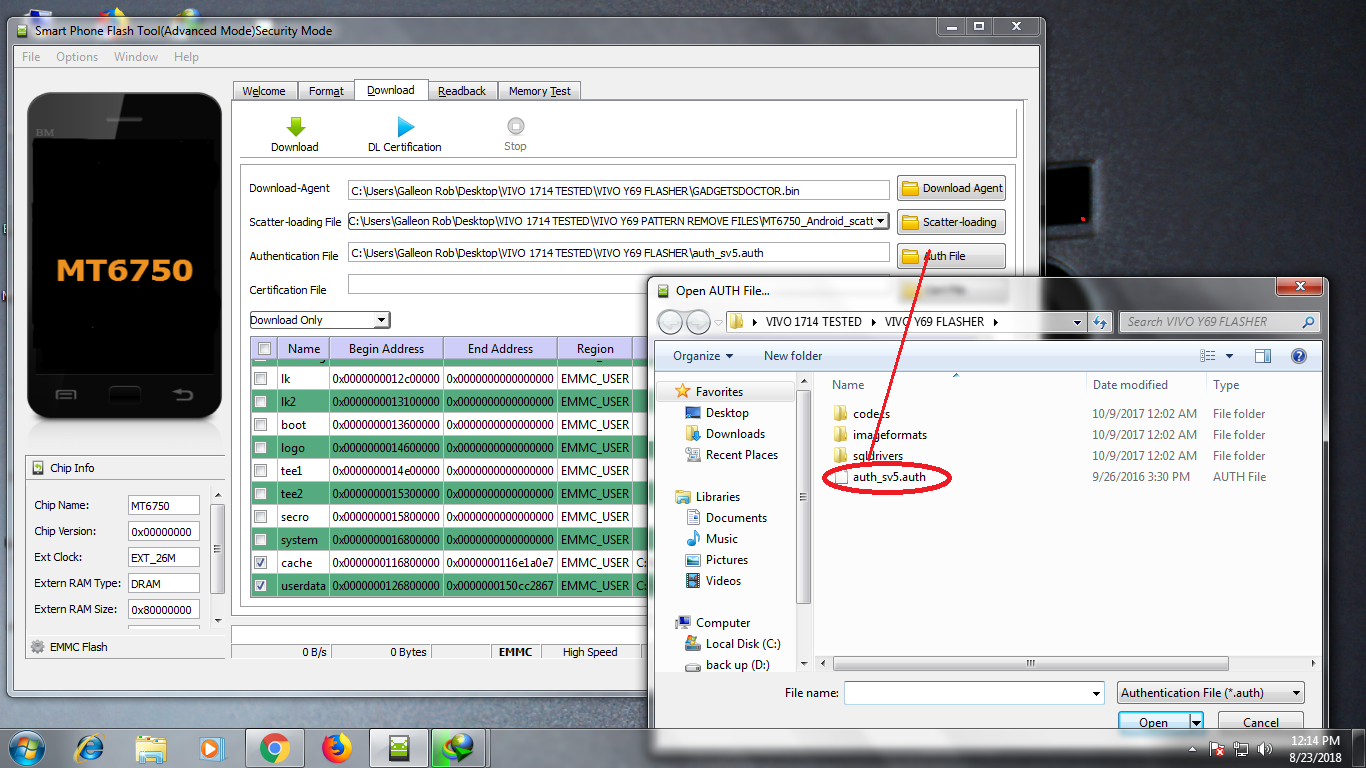Image resolution: width=1366 pixels, height=768 pixels.
Task: Select Music library
Action: (721, 539)
